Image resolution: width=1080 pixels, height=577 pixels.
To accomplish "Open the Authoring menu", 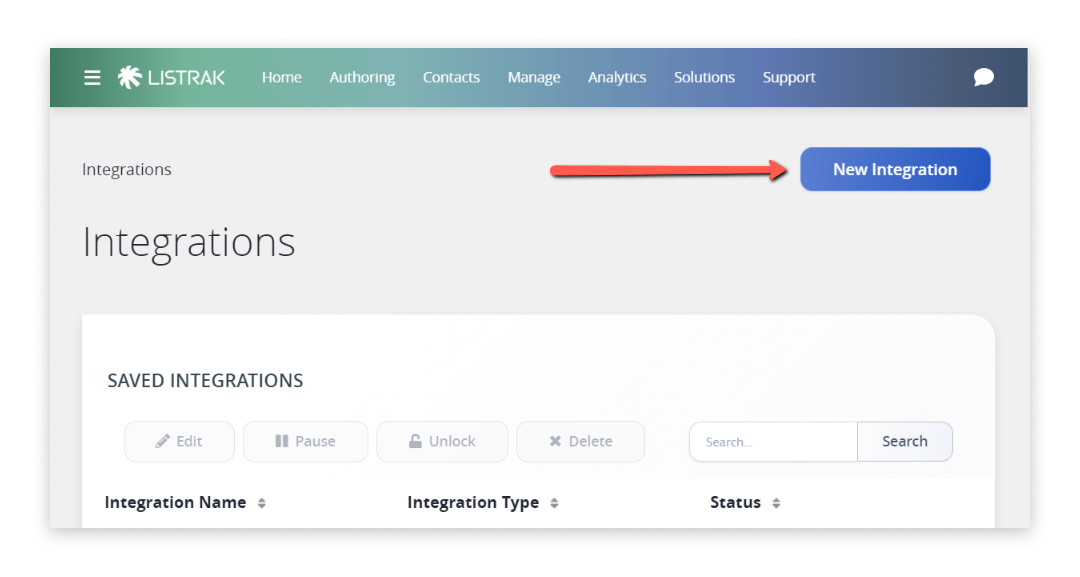I will click(362, 77).
